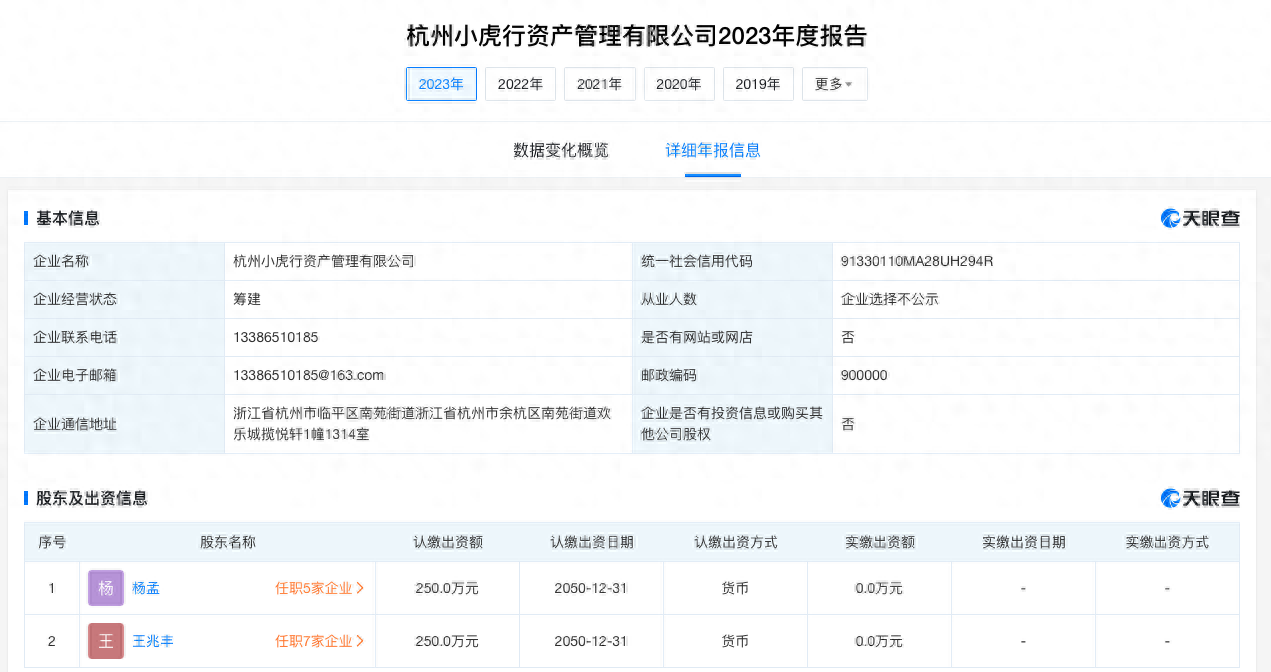Open the 更多 years dropdown
Screen dimensions: 1271x672
[x=835, y=84]
